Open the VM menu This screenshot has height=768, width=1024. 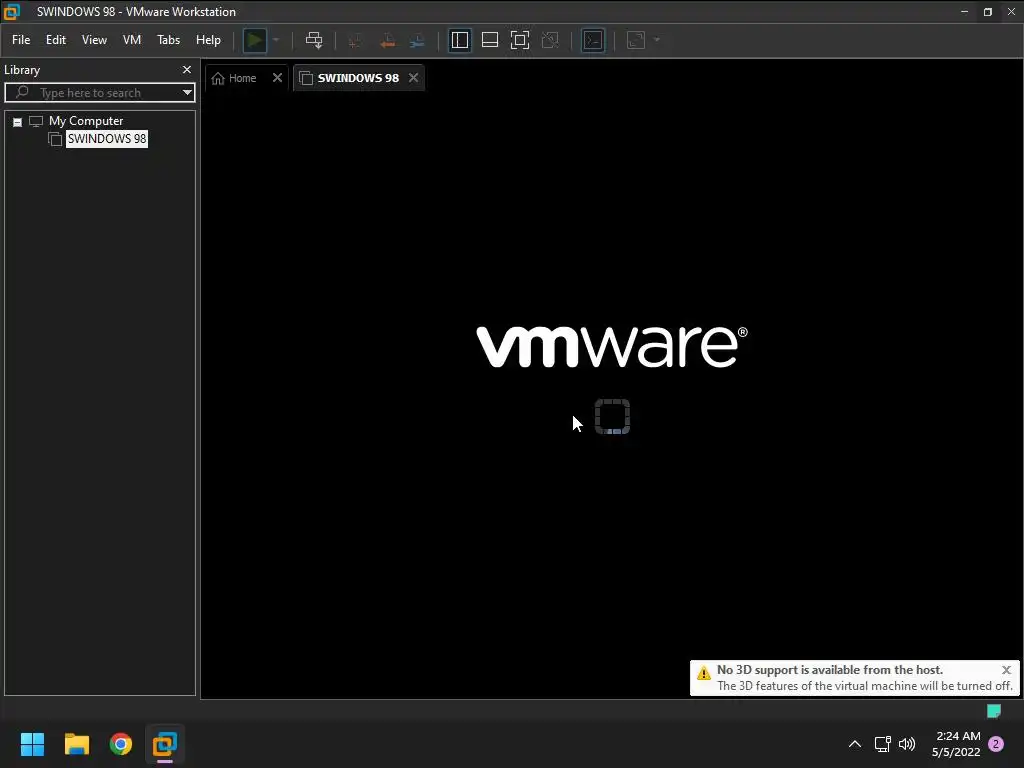132,40
